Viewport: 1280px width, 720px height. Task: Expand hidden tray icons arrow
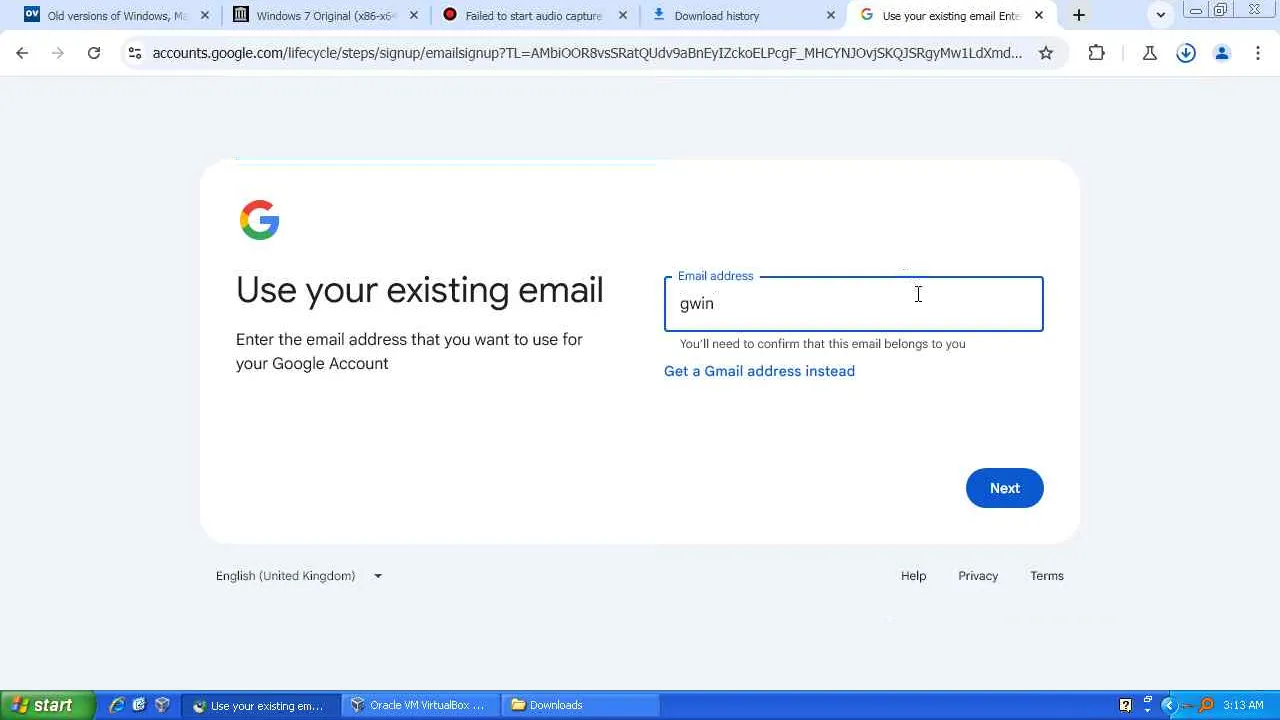[1167, 705]
